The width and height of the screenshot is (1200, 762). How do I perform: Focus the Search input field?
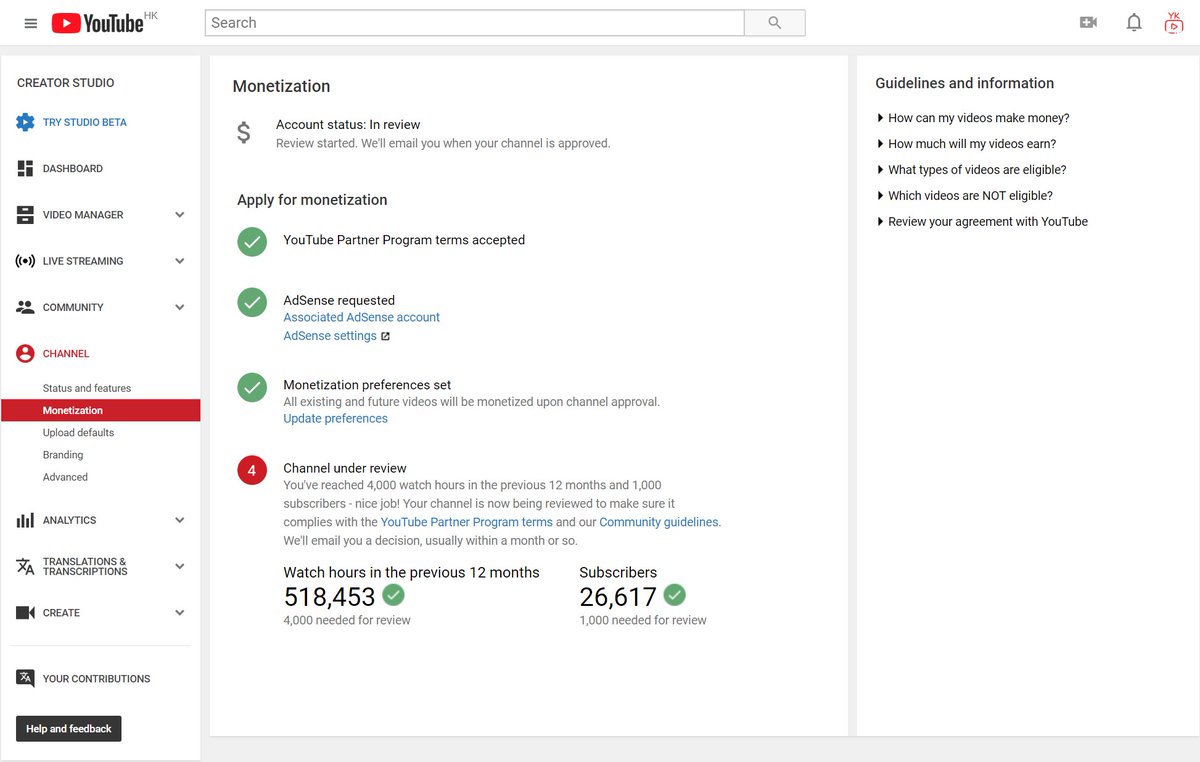tap(475, 23)
